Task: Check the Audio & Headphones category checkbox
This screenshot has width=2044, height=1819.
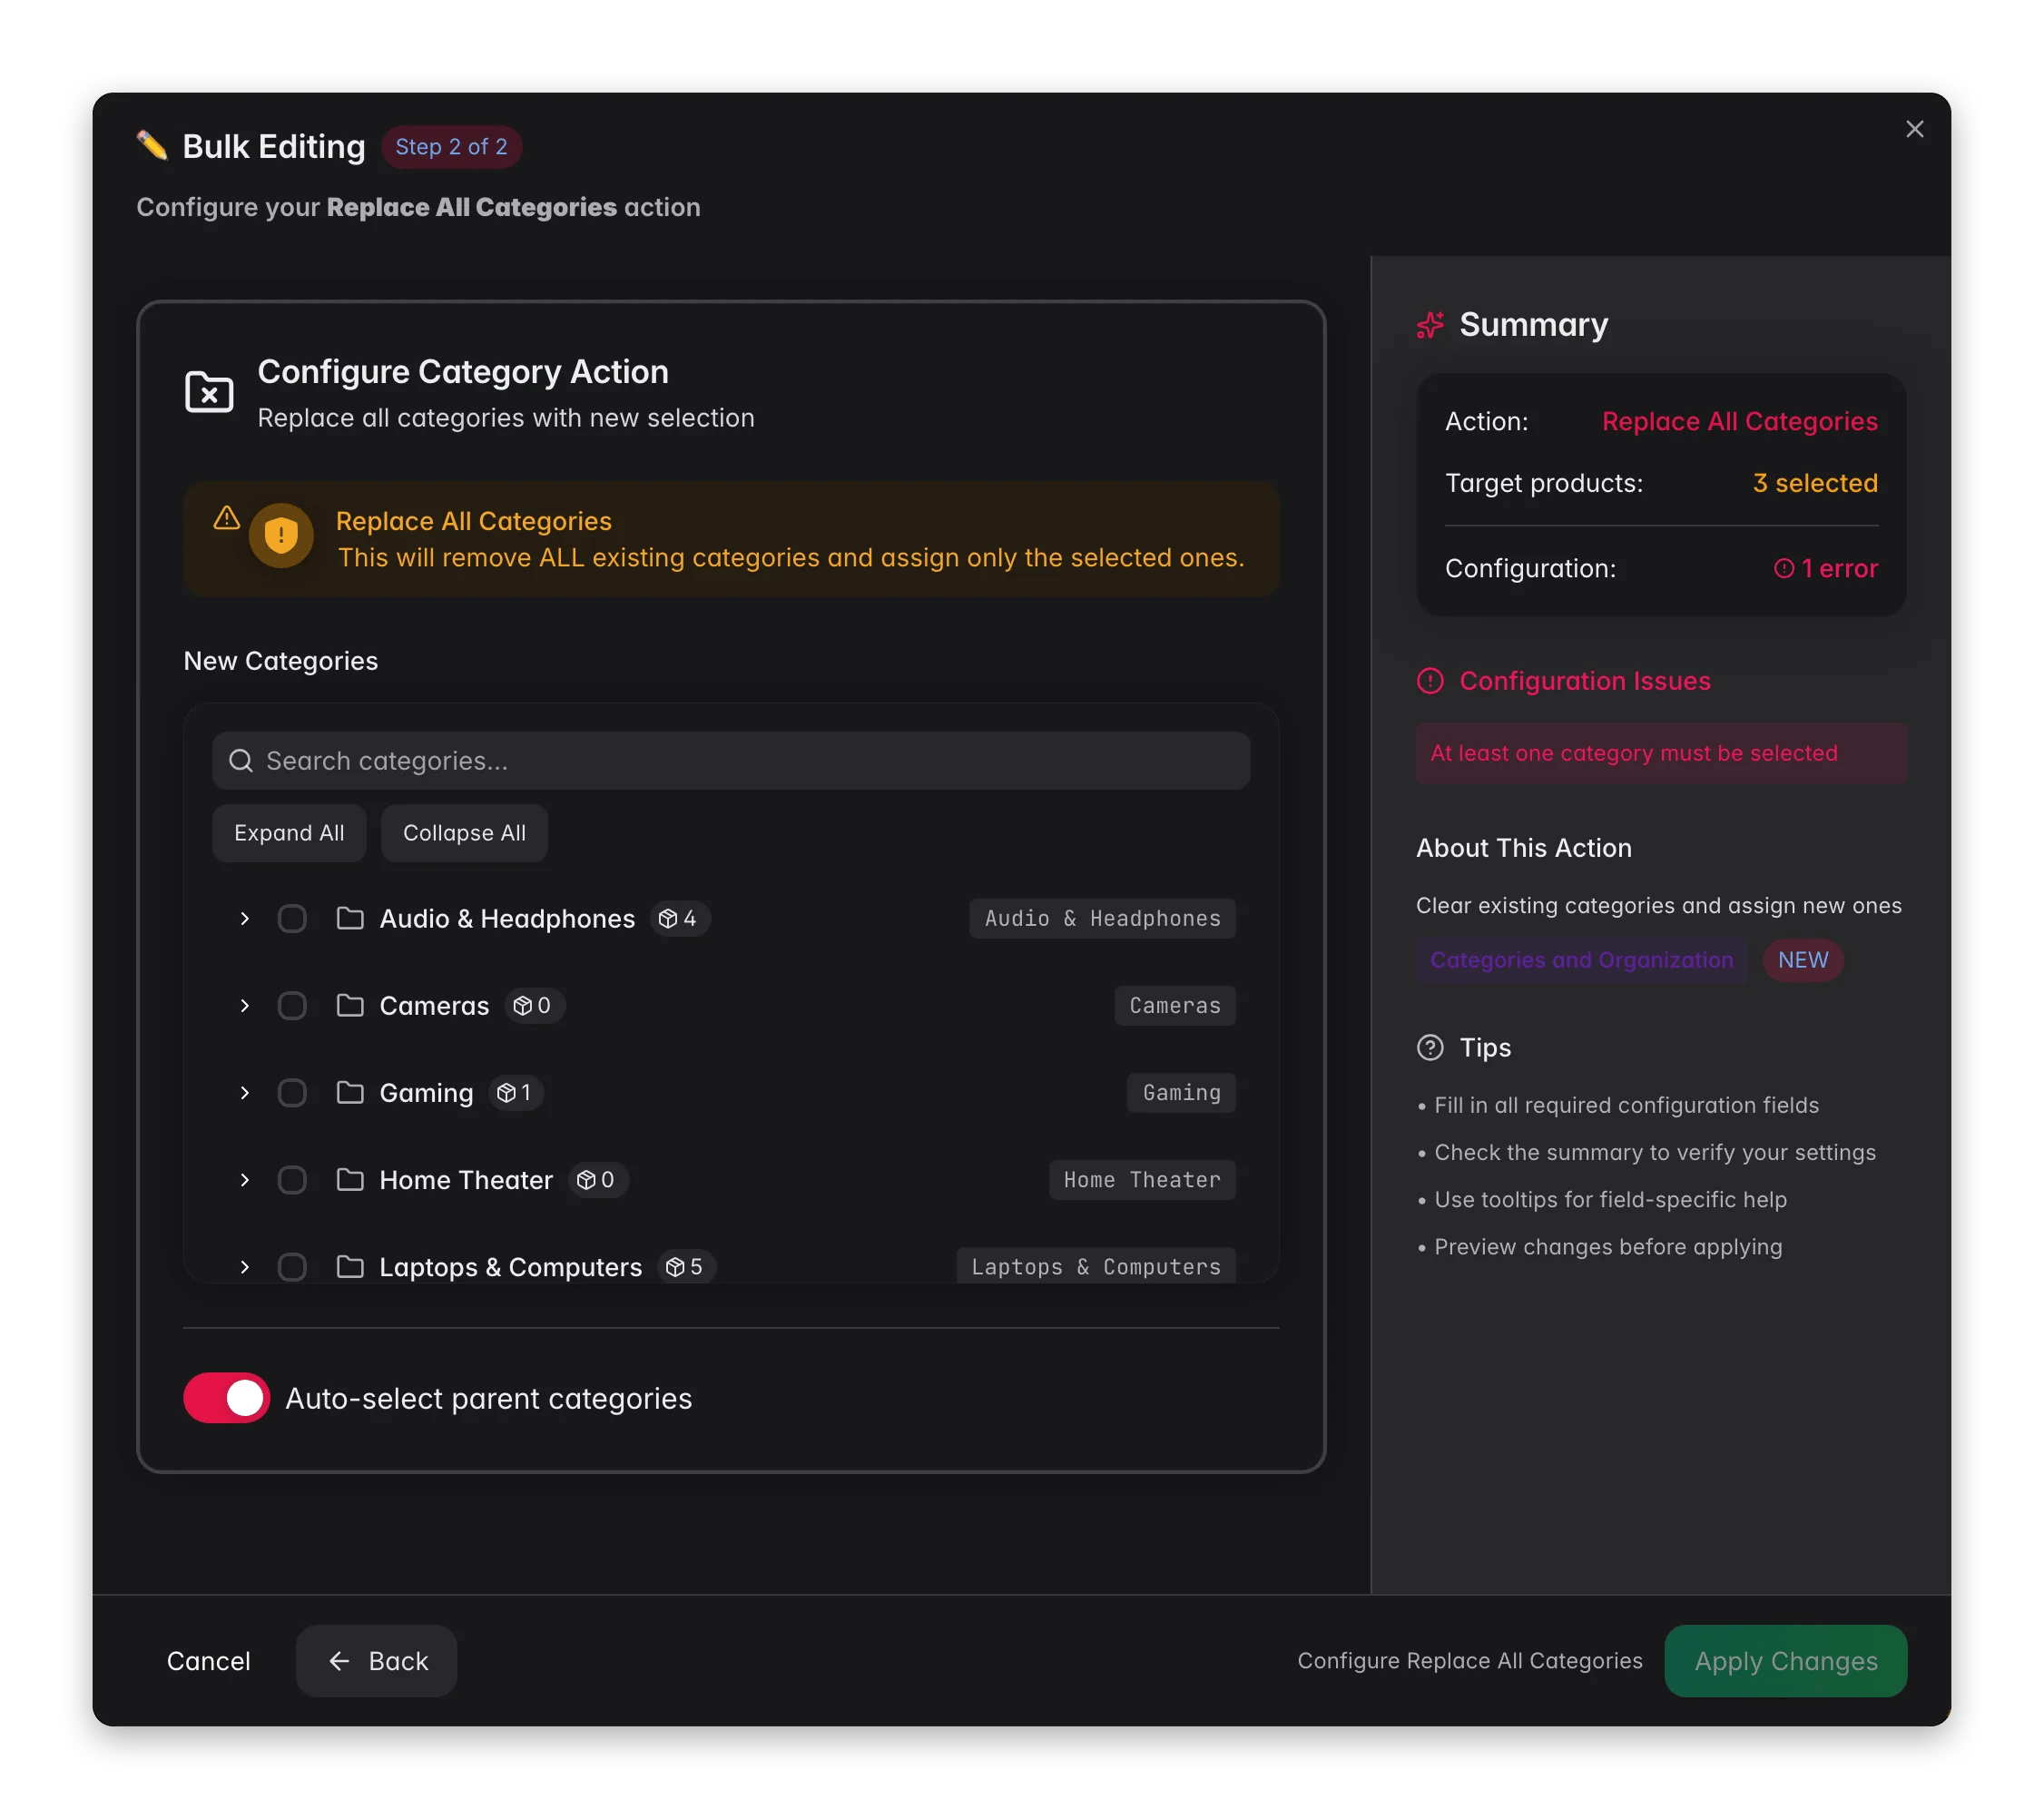Action: point(292,918)
